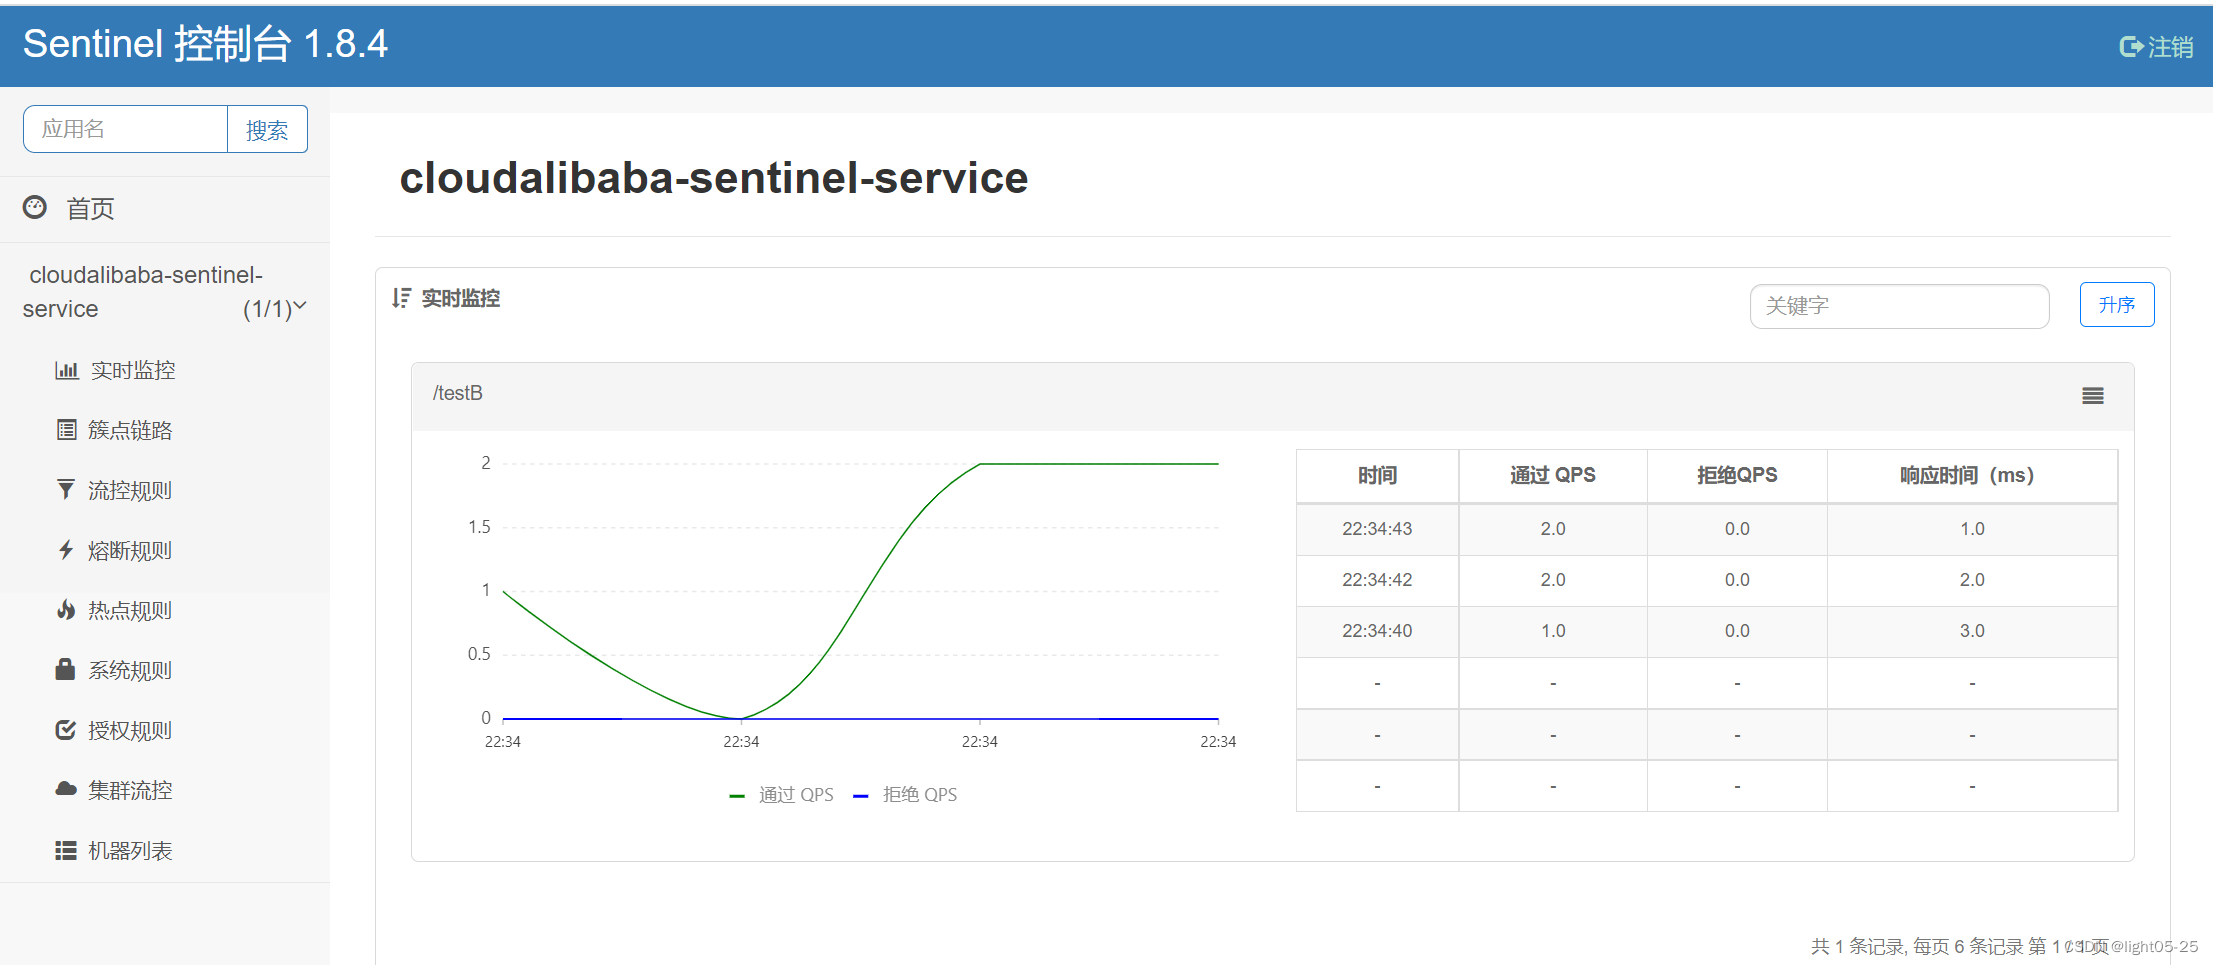
Task: Focus the 关键字 keyword filter input
Action: 1899,306
